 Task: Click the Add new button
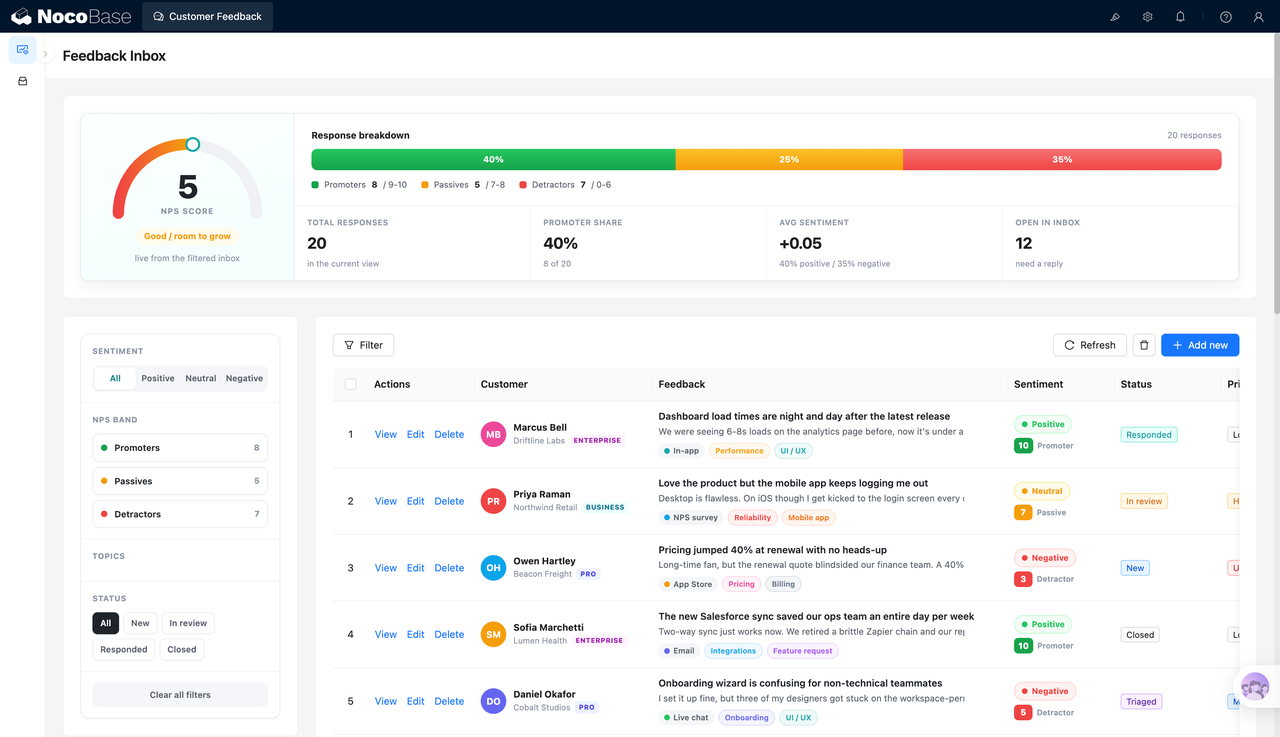pos(1200,345)
